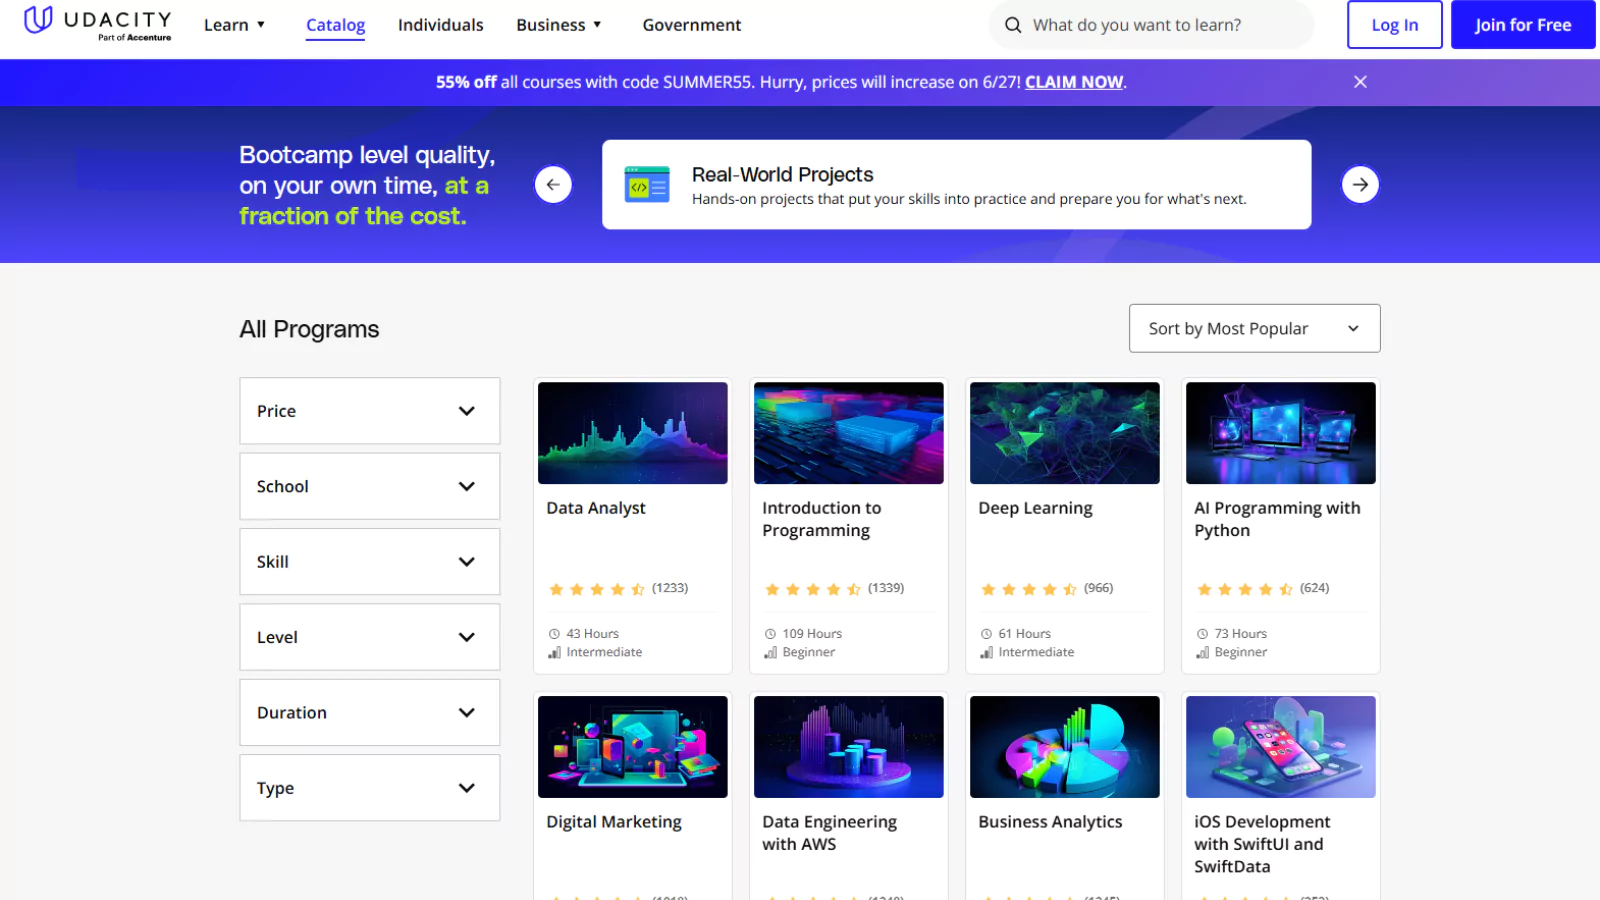Select the Individuals nav item
Screen dimensions: 1600x900
click(x=440, y=25)
